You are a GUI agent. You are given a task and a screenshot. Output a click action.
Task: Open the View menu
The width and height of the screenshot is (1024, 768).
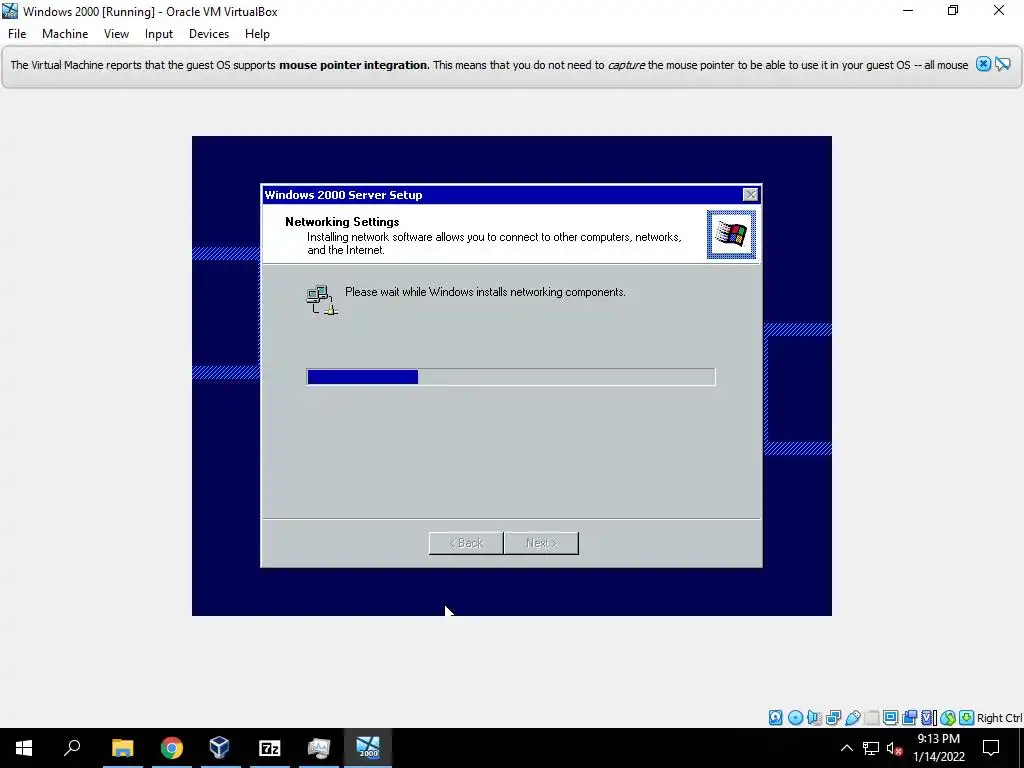point(116,34)
